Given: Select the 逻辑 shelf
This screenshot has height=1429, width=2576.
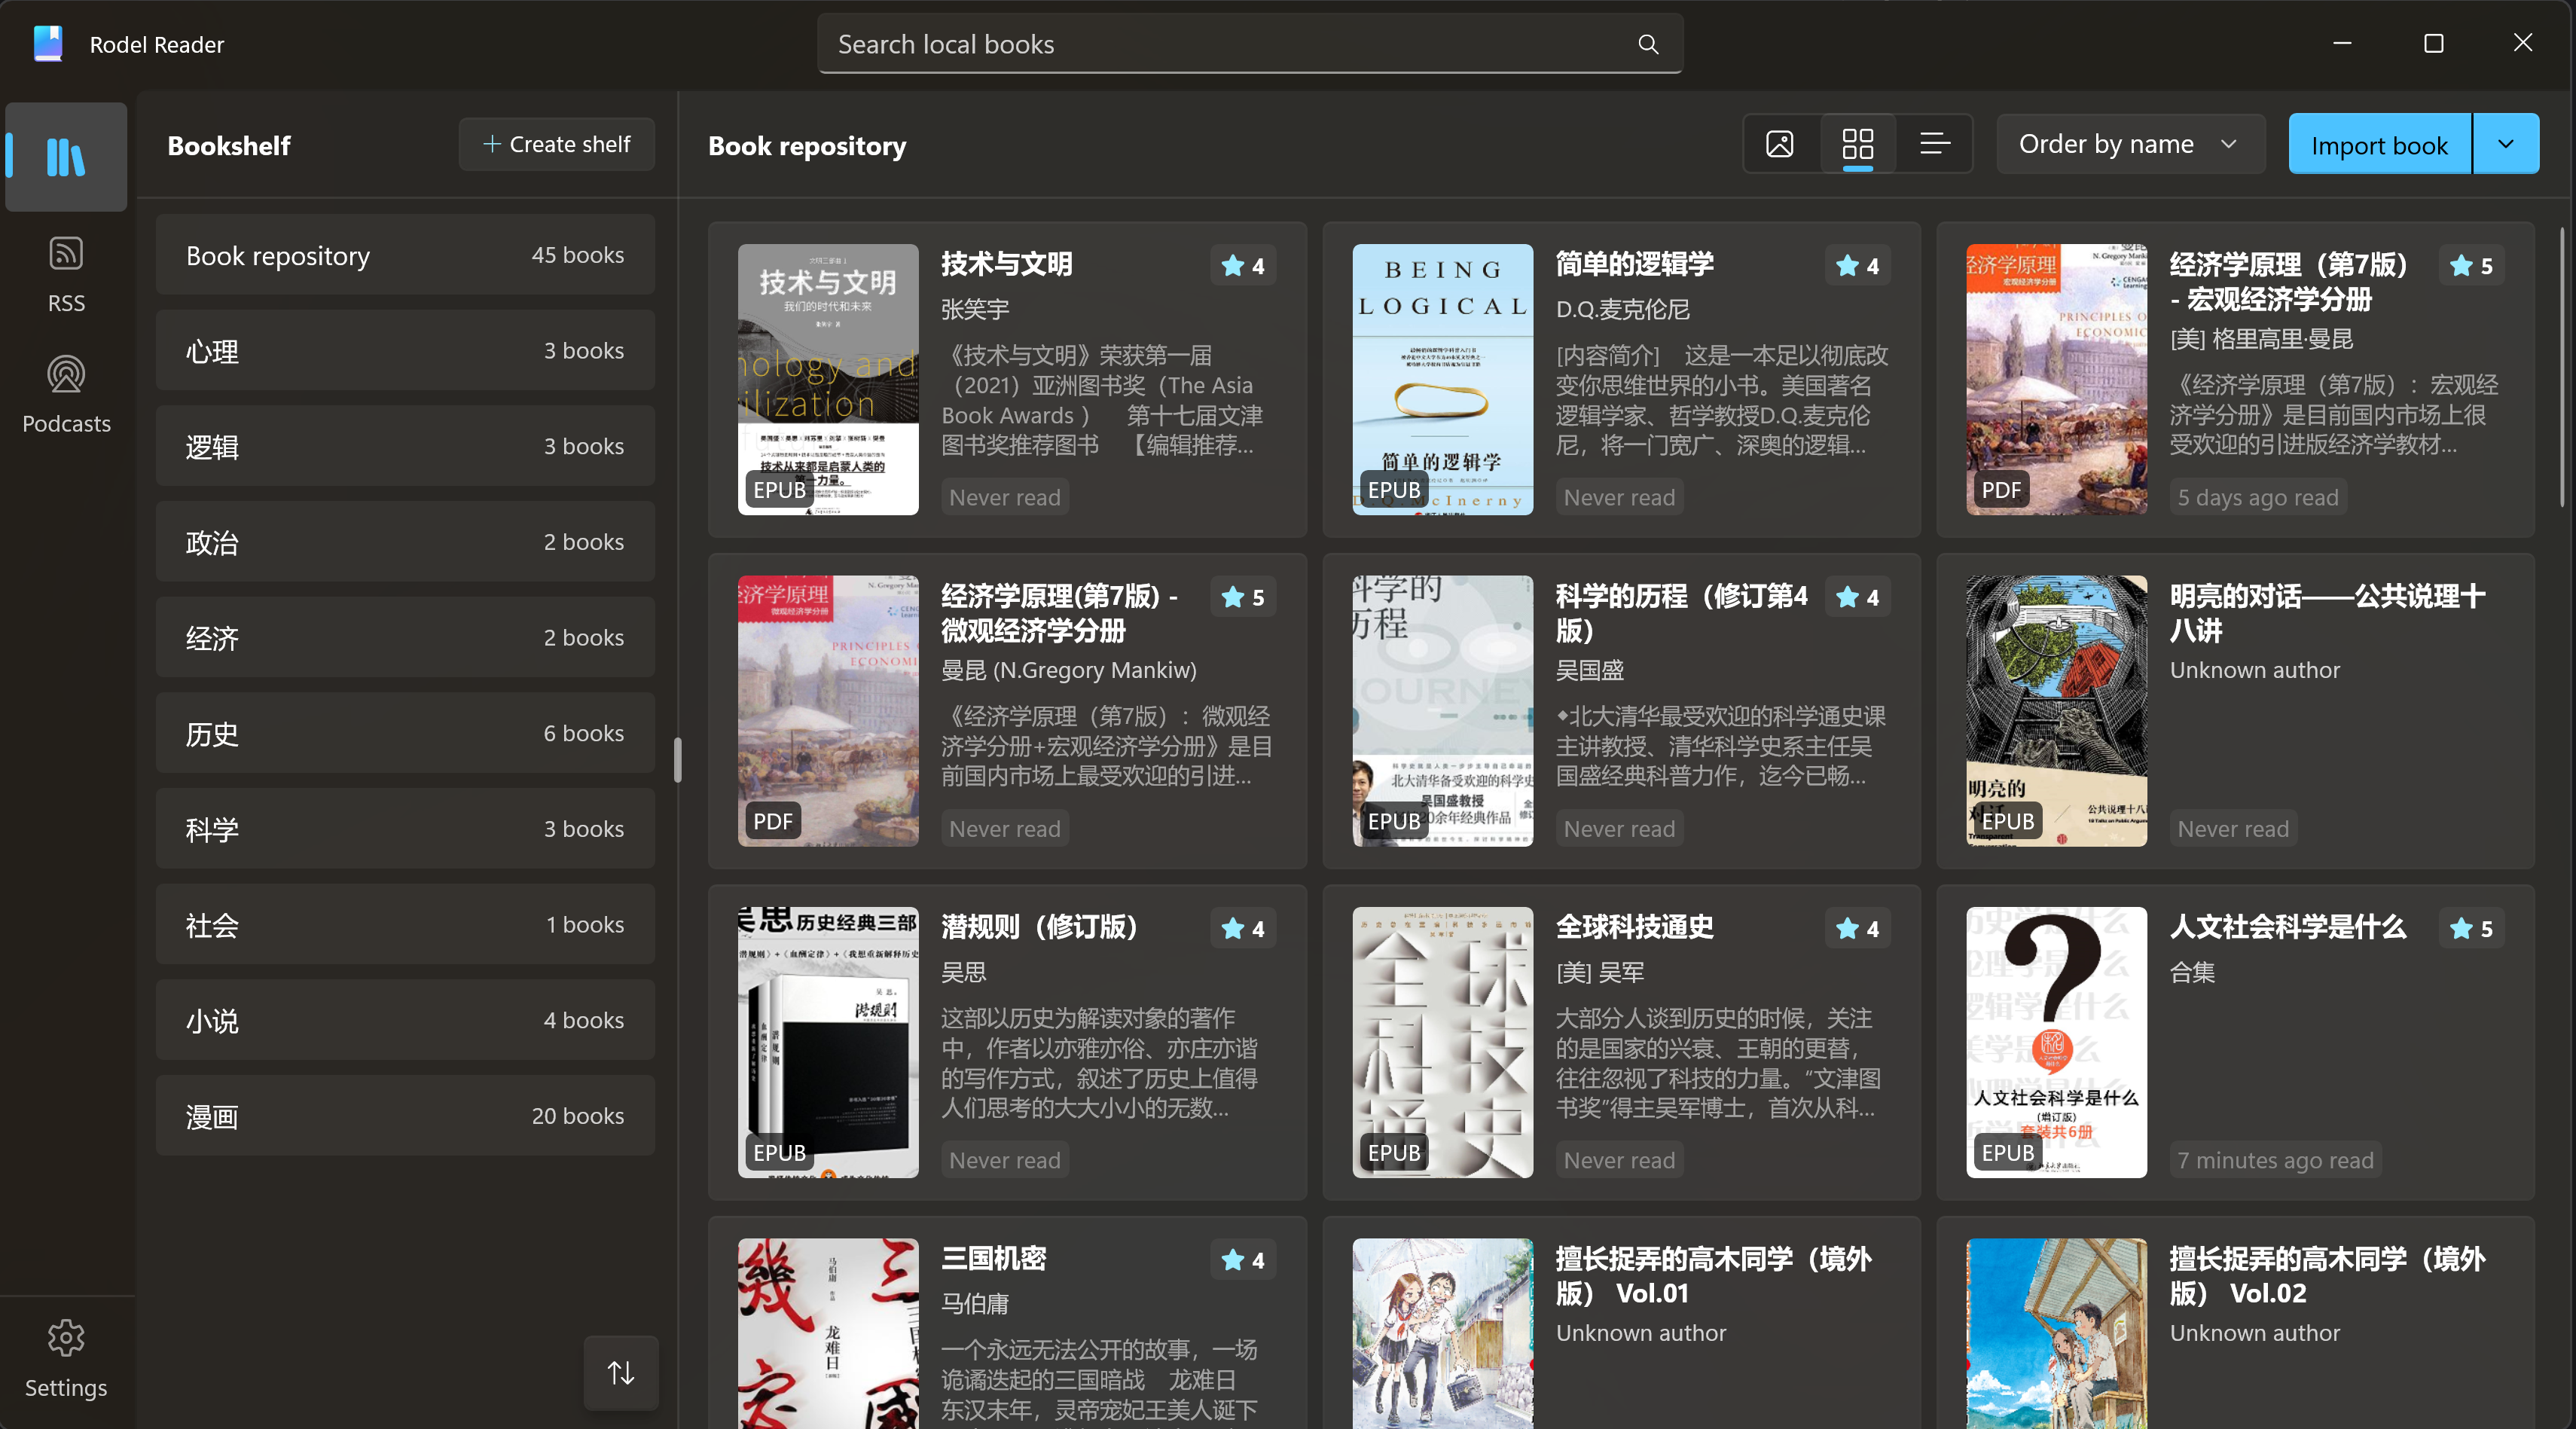Looking at the screenshot, I should (405, 446).
